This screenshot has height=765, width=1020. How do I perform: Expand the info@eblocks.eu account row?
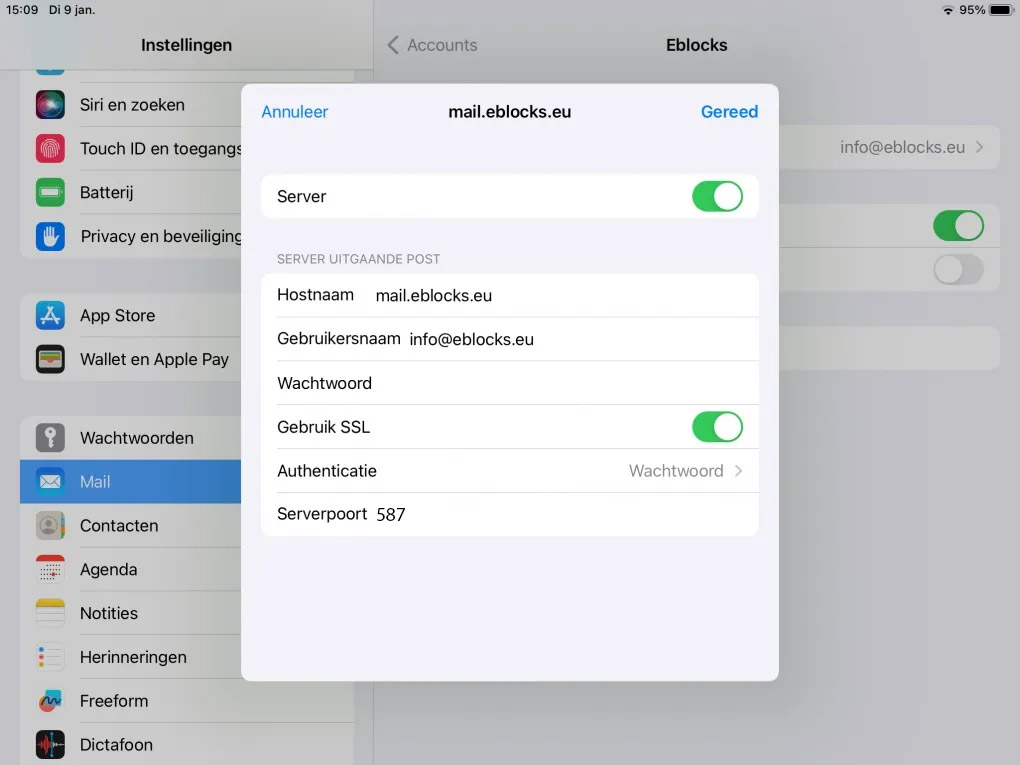910,147
